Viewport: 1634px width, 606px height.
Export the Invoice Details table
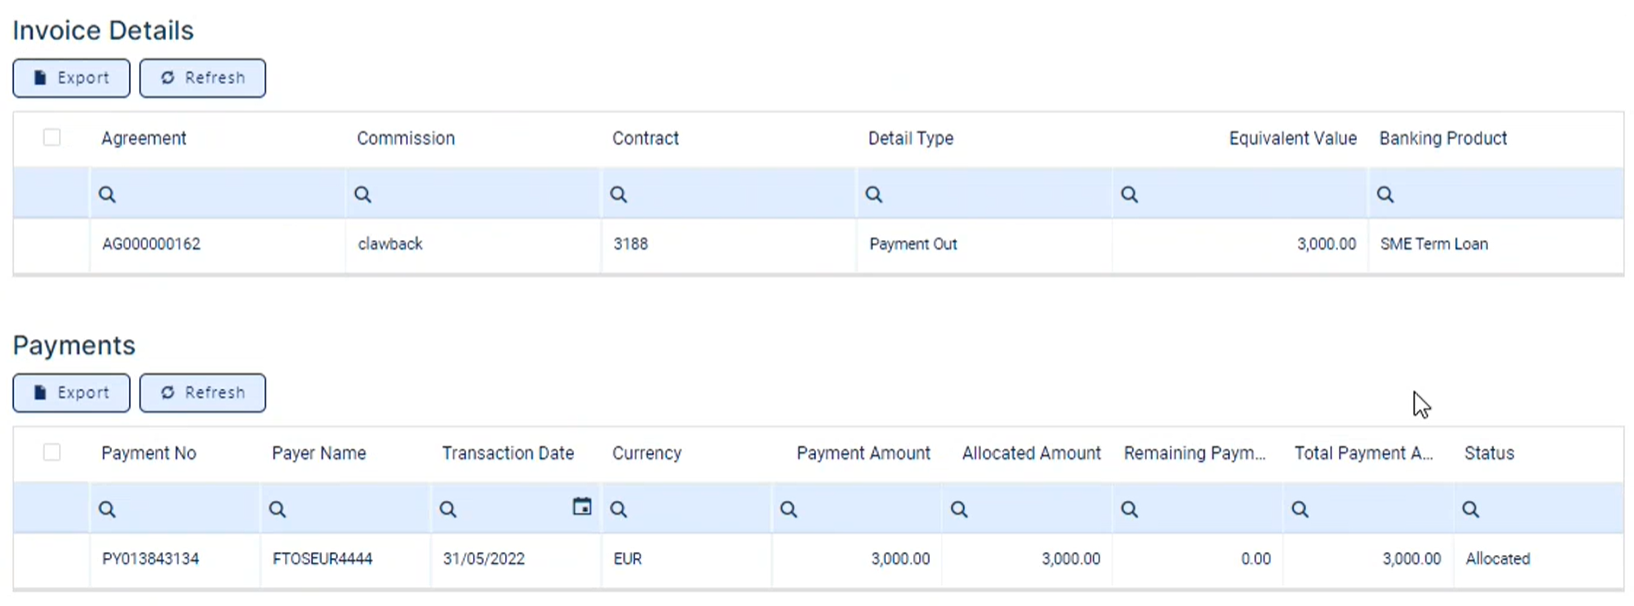pos(71,78)
